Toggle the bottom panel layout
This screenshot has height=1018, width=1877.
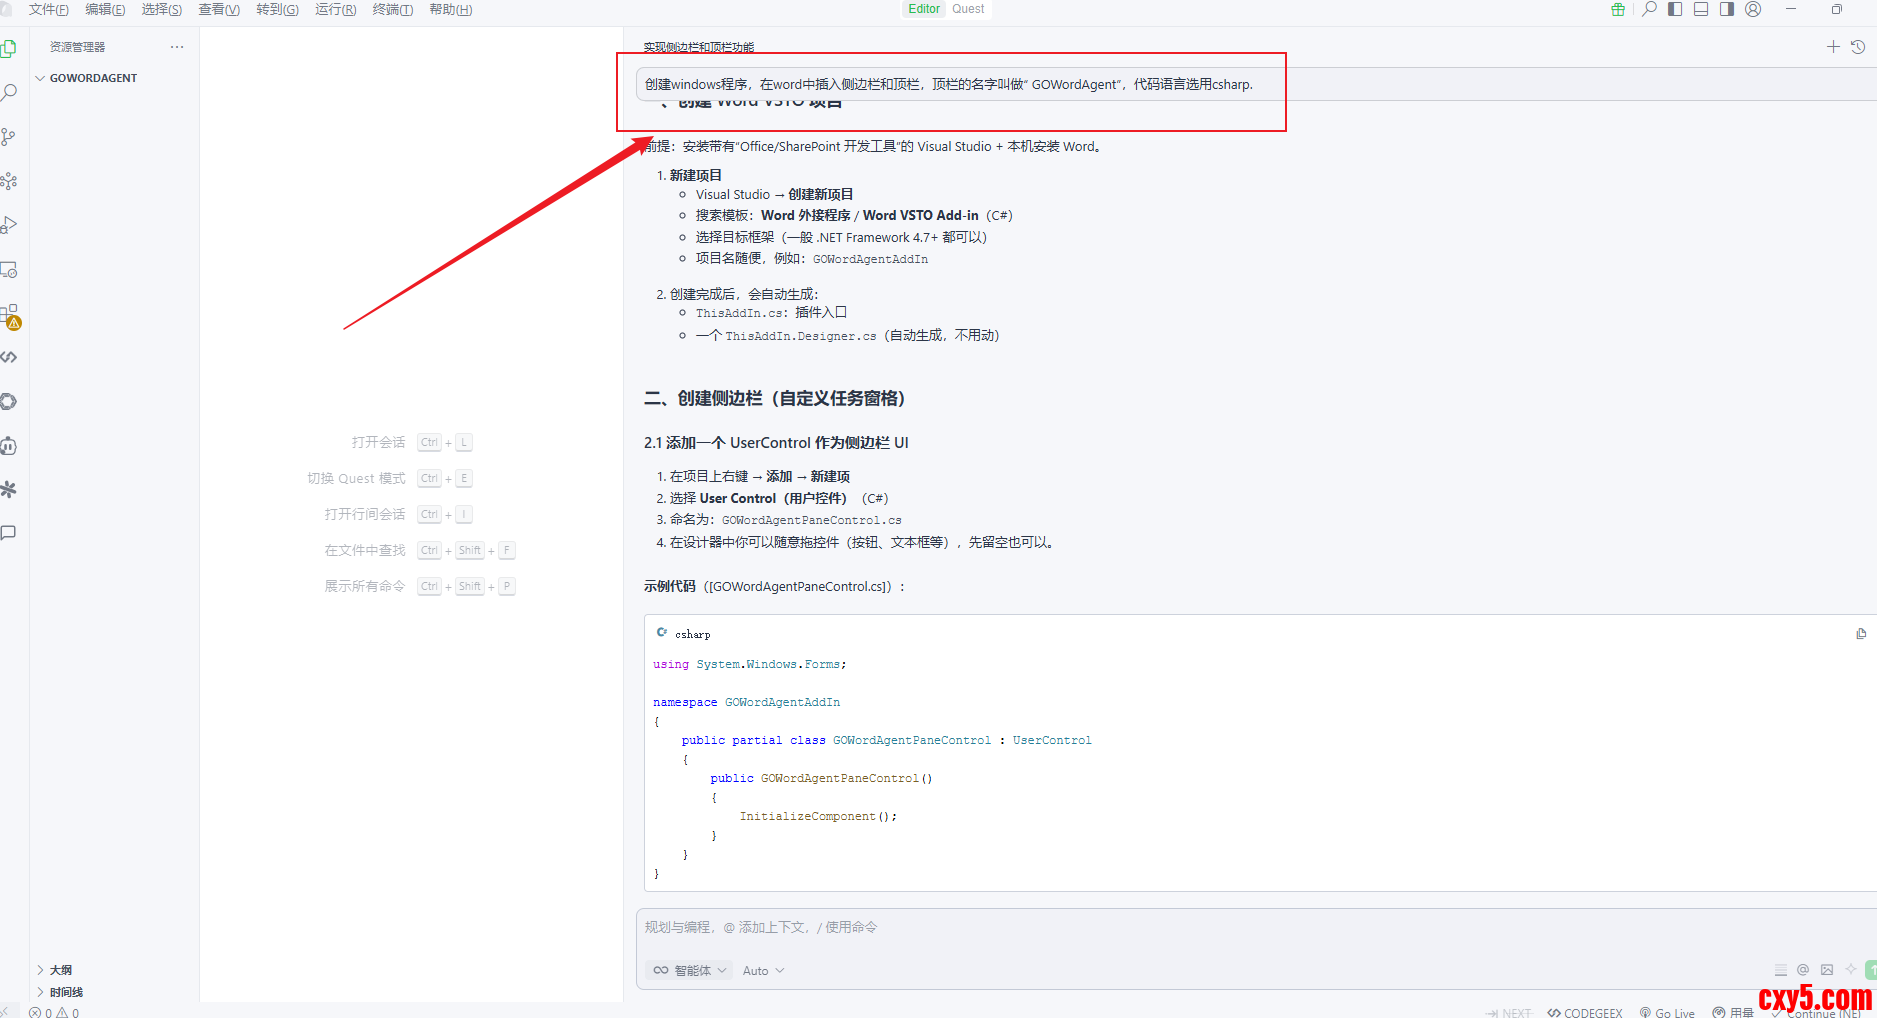pyautogui.click(x=1701, y=9)
